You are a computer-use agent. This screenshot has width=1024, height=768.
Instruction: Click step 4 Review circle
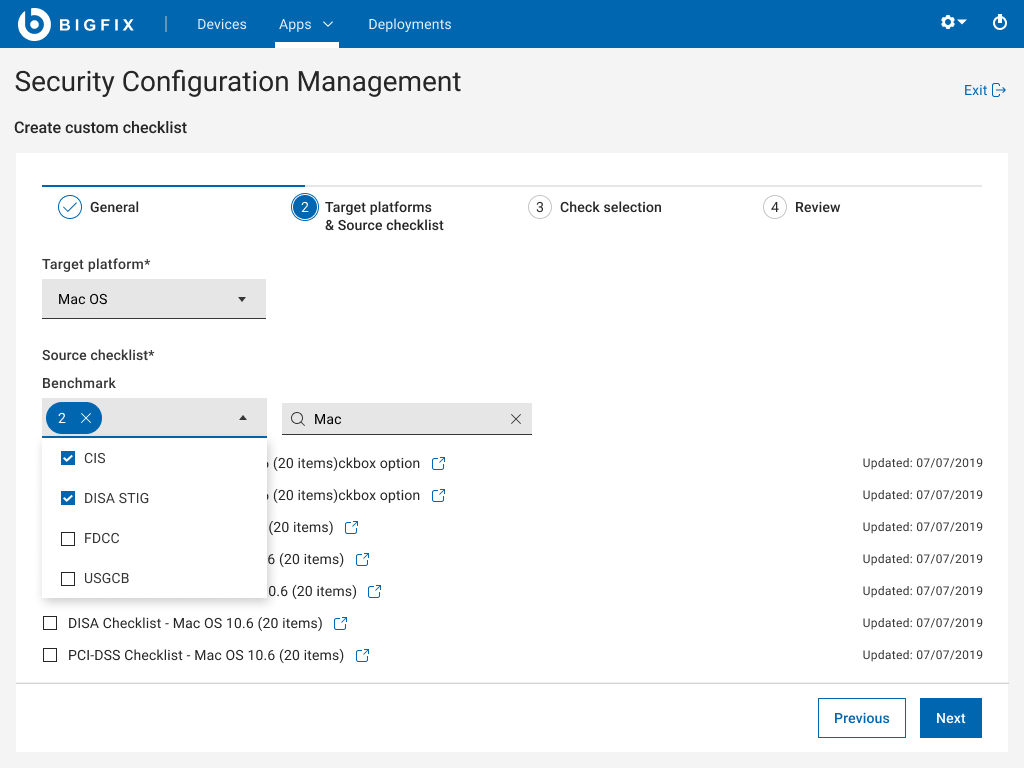pyautogui.click(x=775, y=207)
